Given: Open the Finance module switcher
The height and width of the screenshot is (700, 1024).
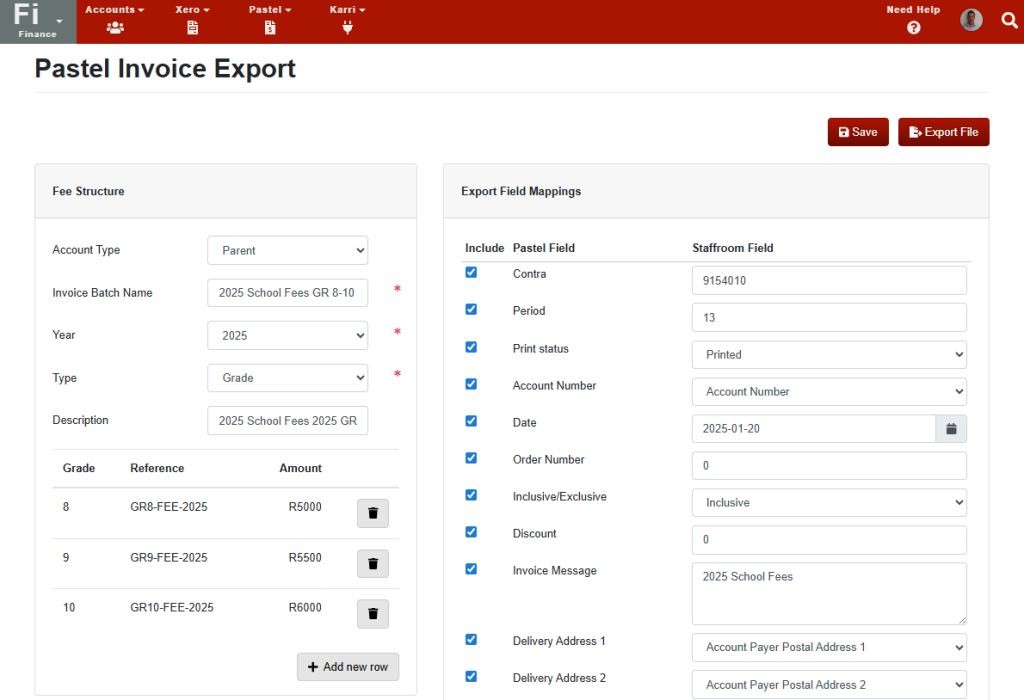Looking at the screenshot, I should click(38, 22).
